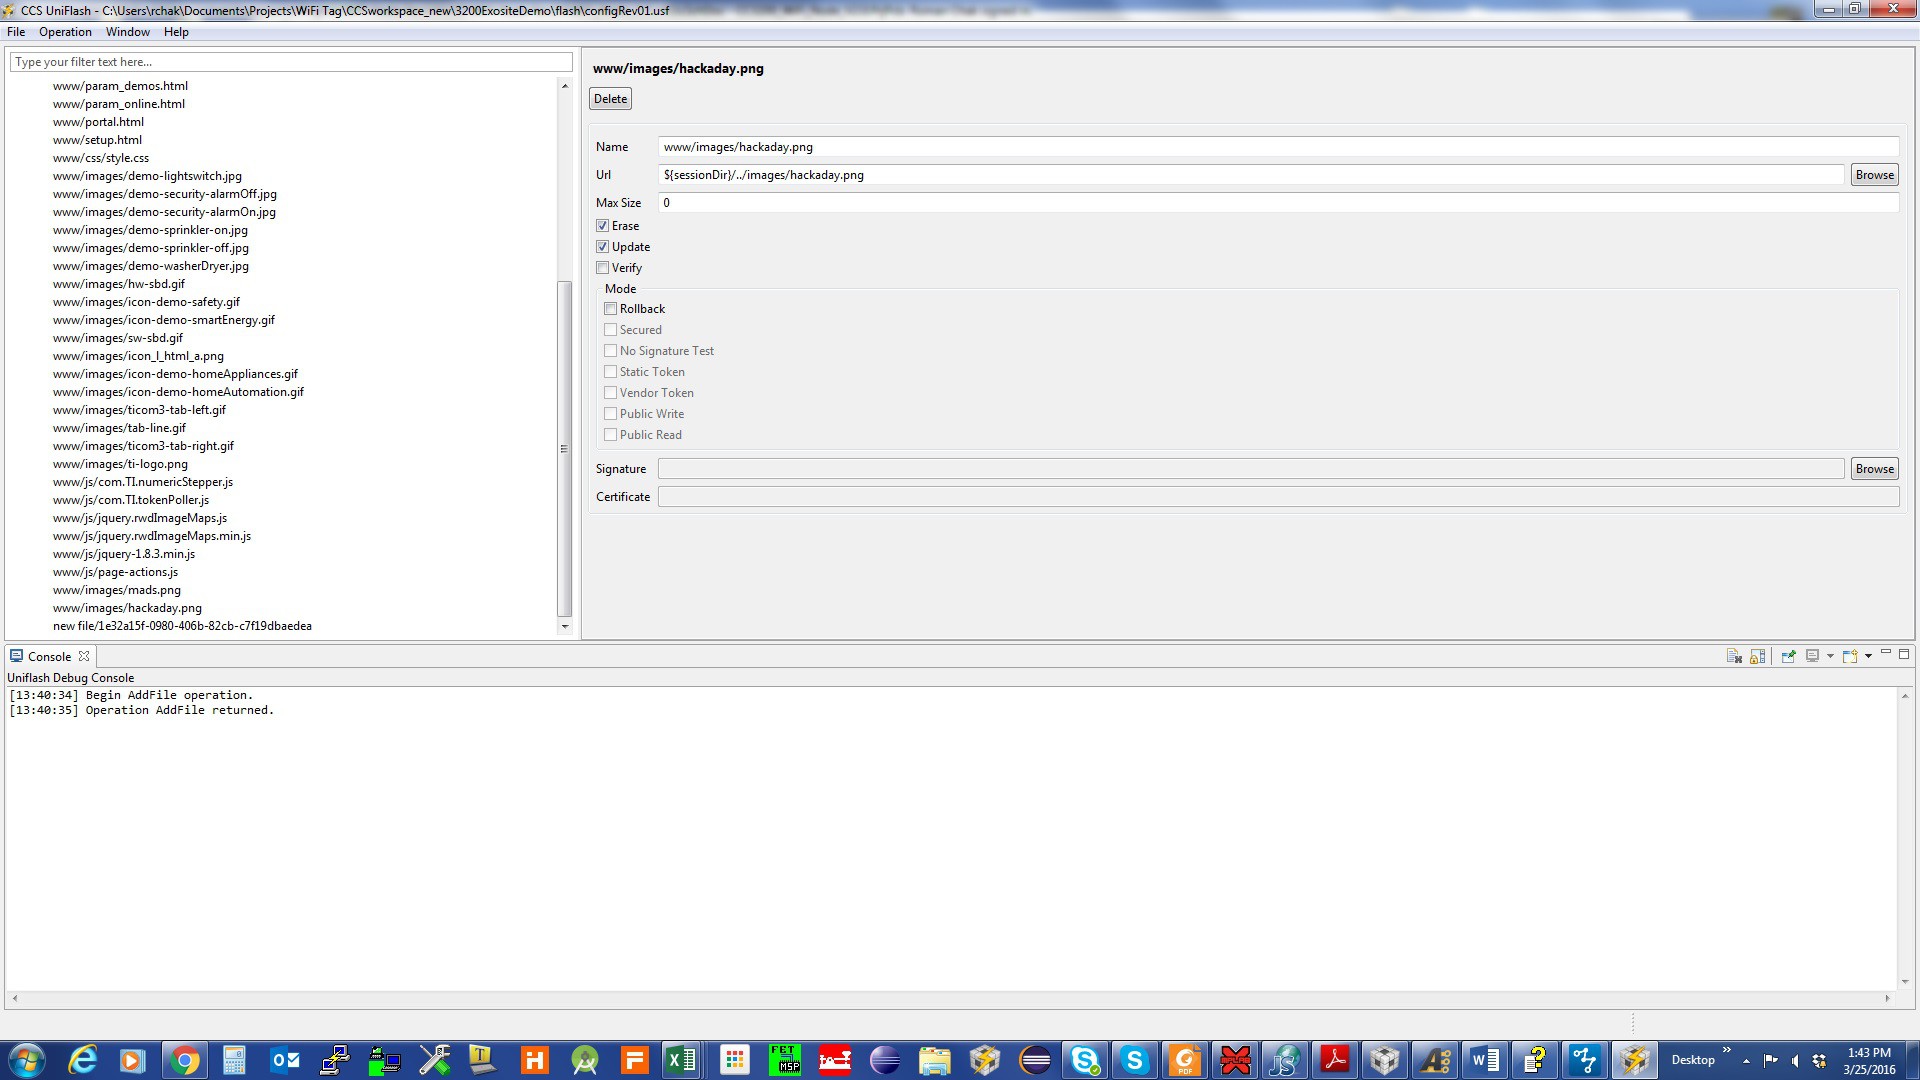The height and width of the screenshot is (1080, 1920).
Task: Click Browse next to the Url field
Action: (x=1874, y=175)
